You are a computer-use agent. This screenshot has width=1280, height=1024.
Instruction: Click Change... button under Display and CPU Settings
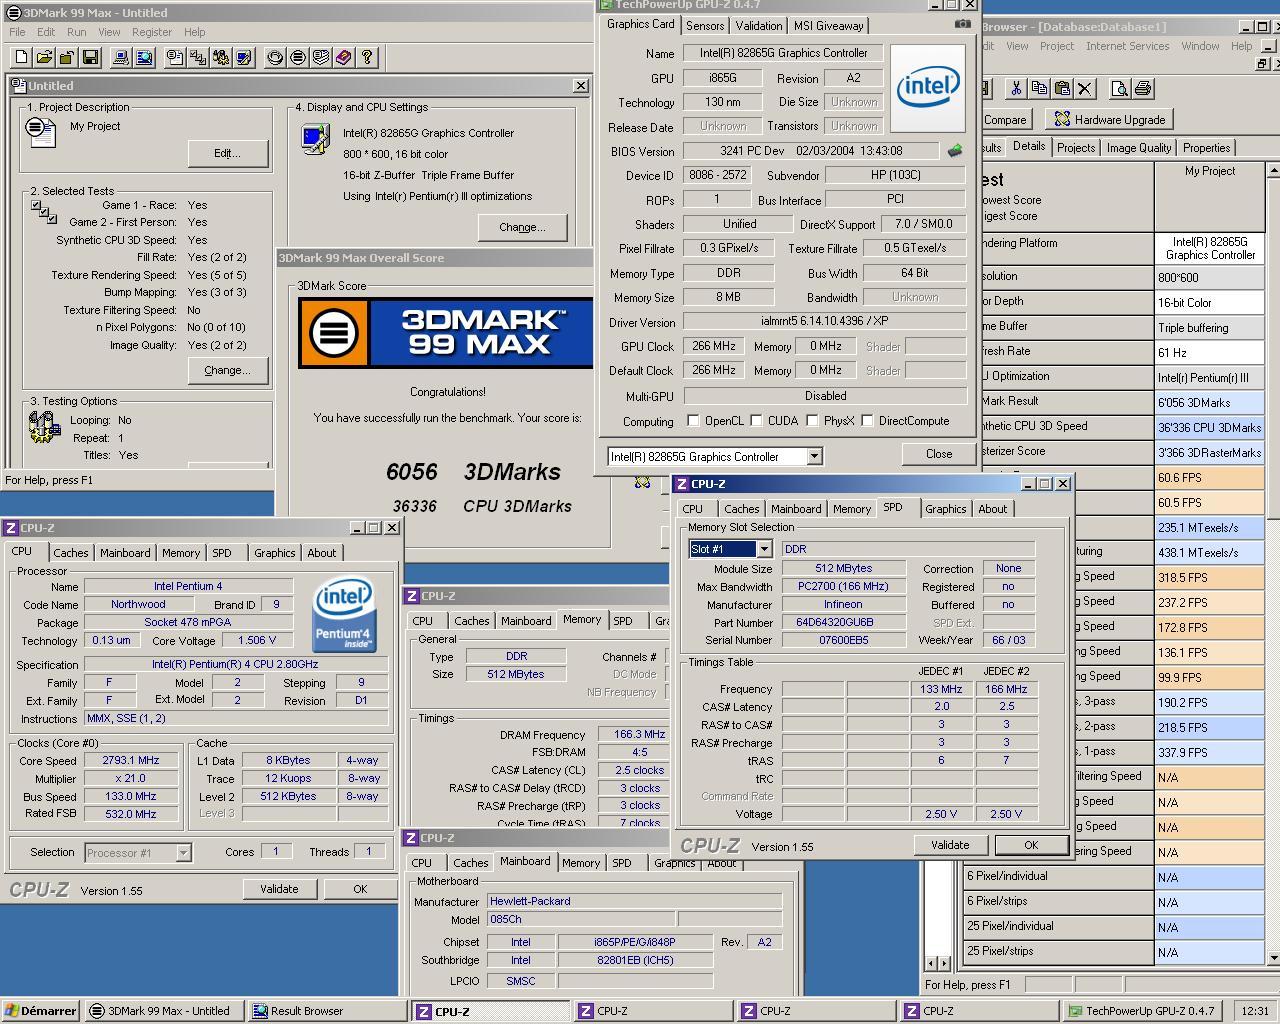click(x=522, y=227)
